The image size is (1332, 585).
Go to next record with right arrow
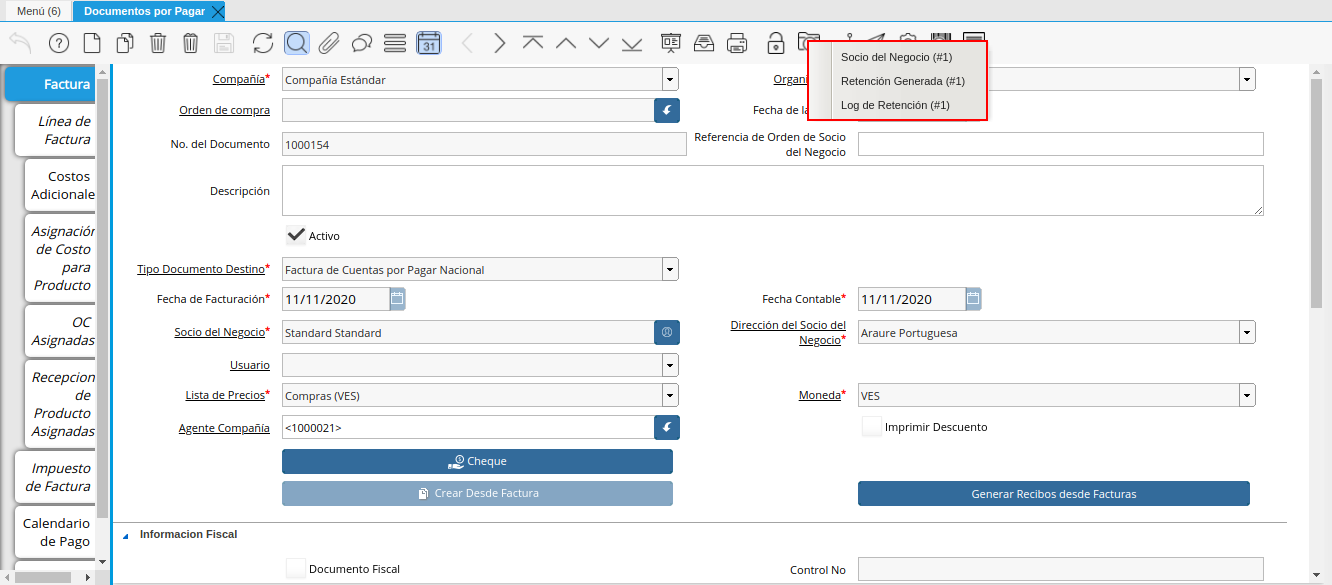499,43
